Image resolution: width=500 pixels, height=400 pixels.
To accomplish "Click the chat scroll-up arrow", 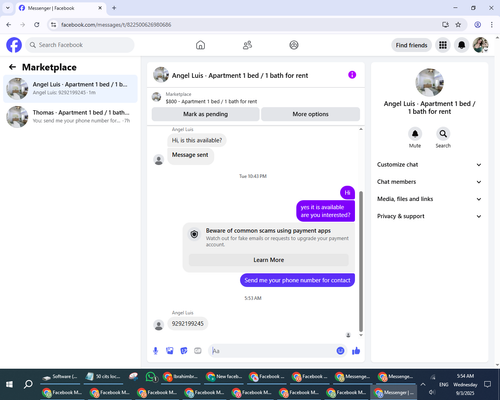I will coord(361,129).
